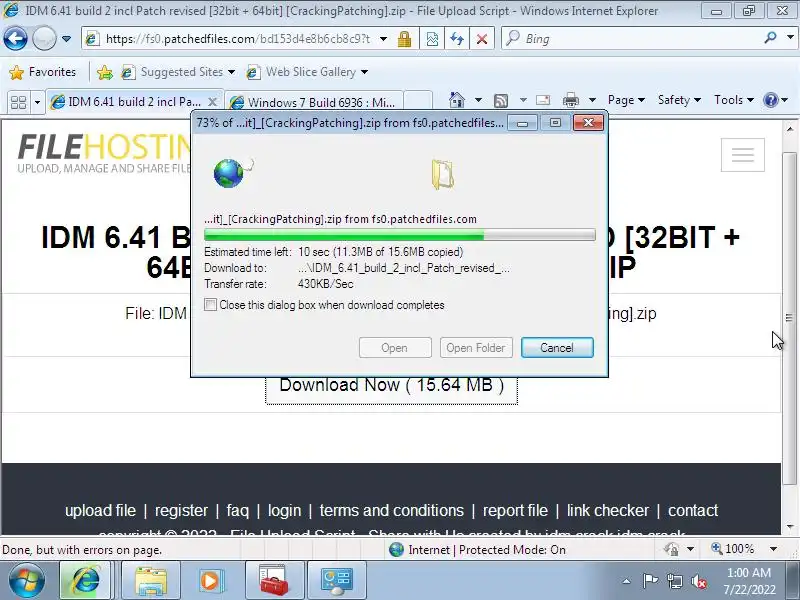Expand the address bar autocomplete dropdown
The width and height of the screenshot is (800, 600).
[x=384, y=39]
